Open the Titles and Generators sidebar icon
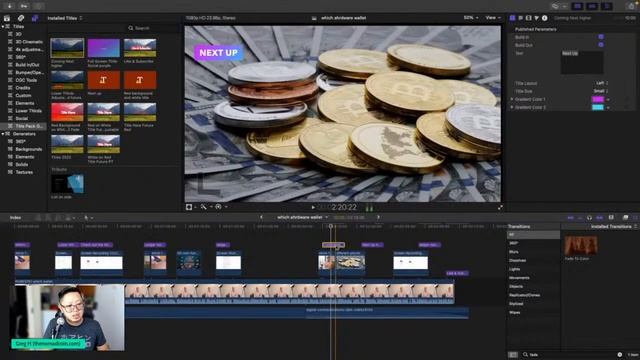Viewport: 640px width, 360px height. [x=35, y=18]
